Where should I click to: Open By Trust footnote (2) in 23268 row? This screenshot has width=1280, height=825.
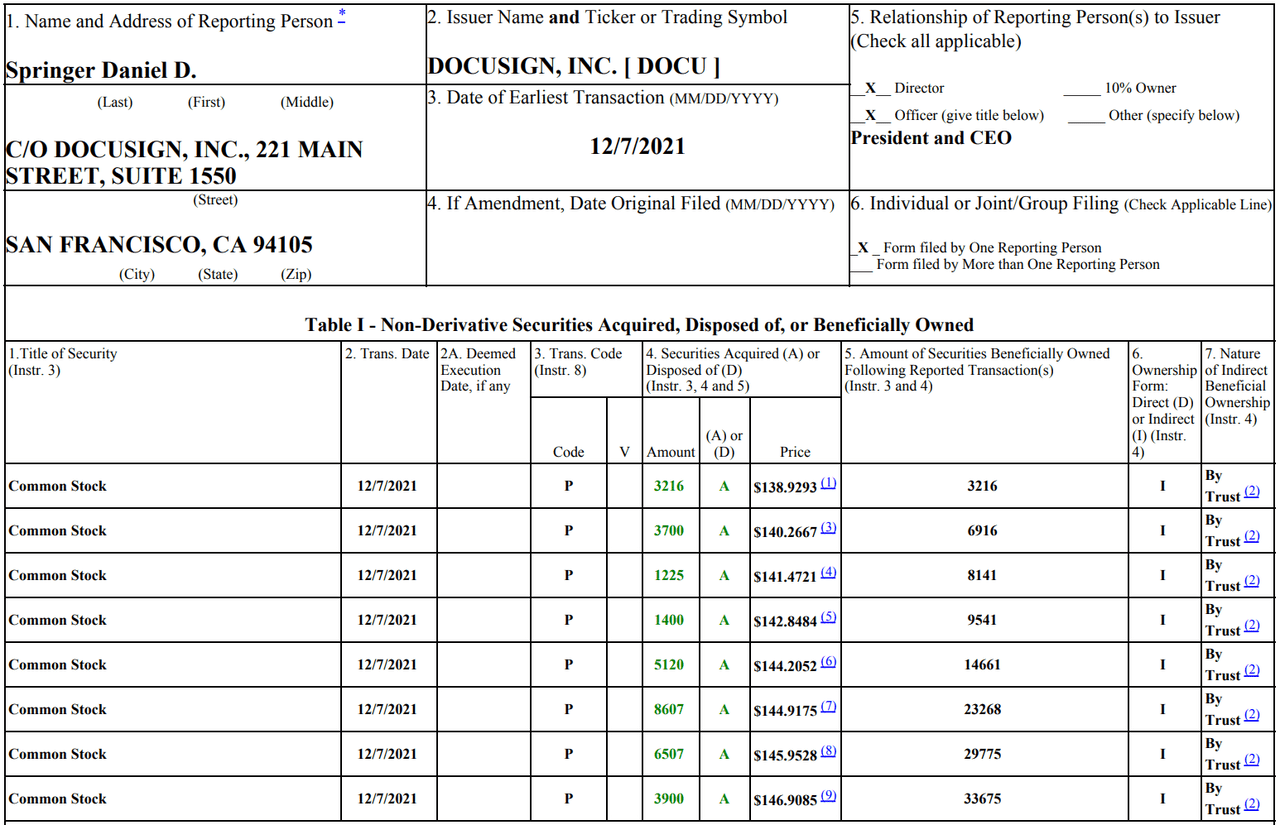click(x=1251, y=717)
